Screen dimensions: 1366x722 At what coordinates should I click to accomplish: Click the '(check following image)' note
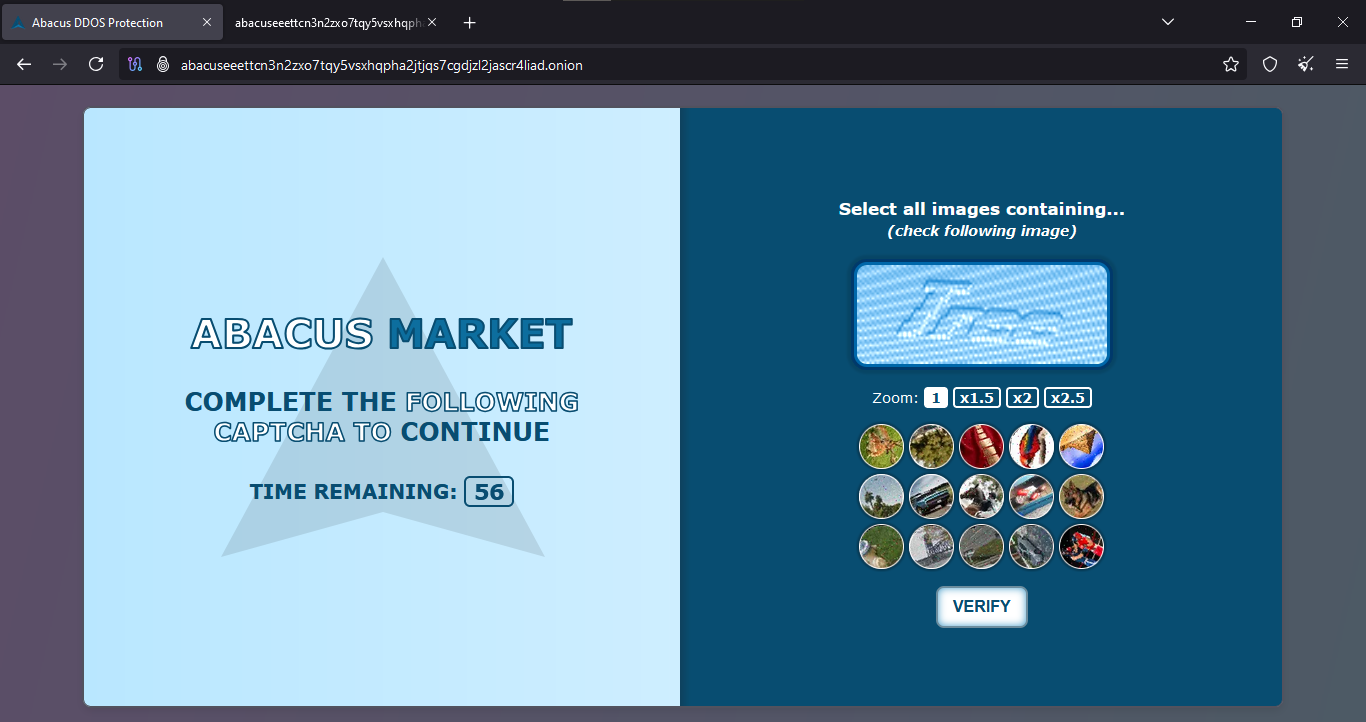point(981,231)
